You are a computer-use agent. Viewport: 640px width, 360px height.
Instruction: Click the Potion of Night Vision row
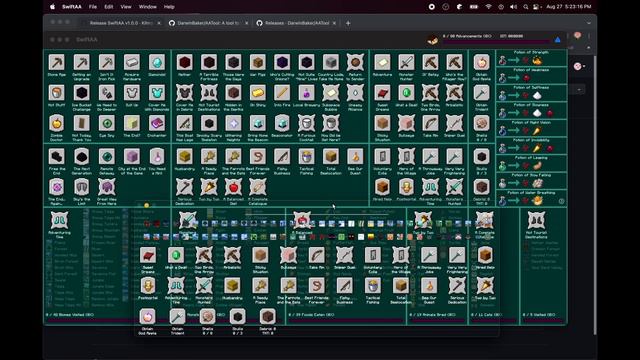pos(531,129)
